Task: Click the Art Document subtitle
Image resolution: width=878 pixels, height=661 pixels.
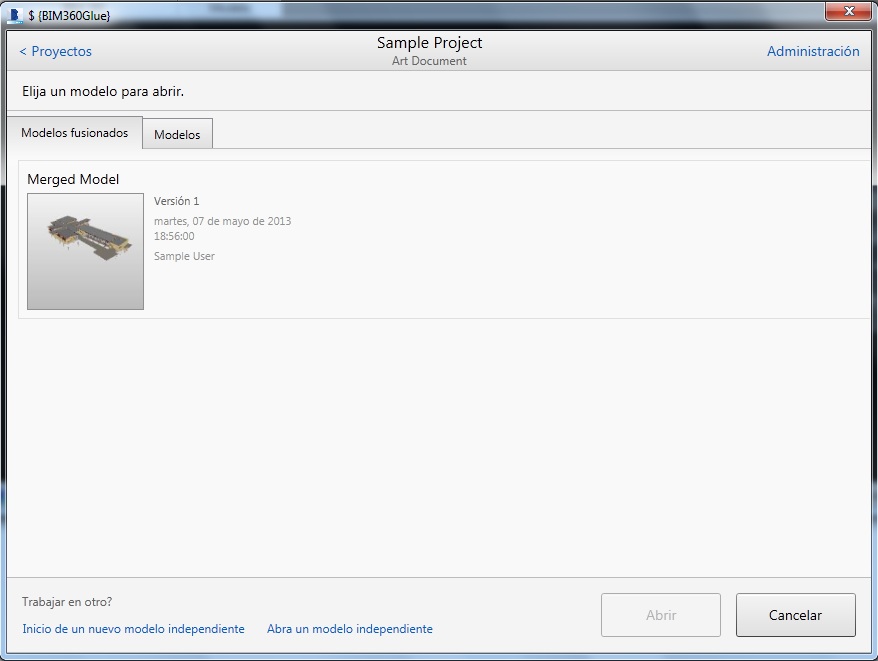Action: click(x=429, y=61)
